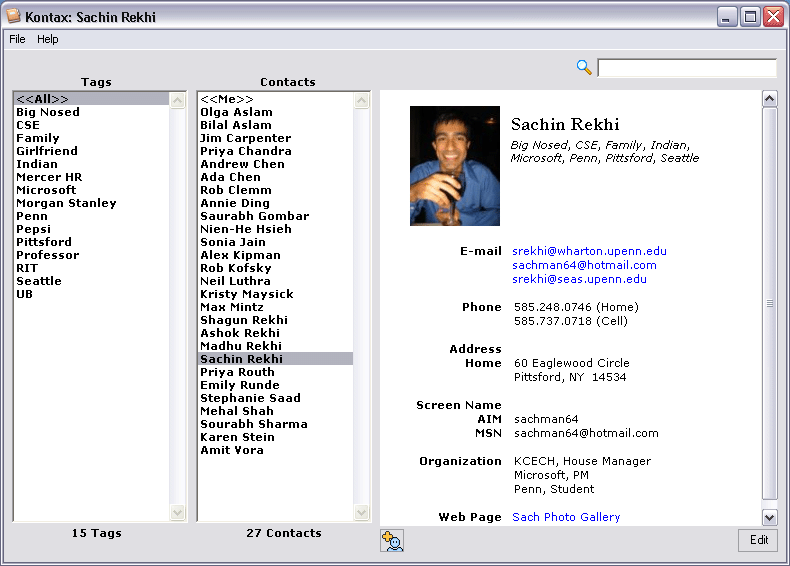790x566 pixels.
Task: Click the Contacts list scroll down arrow
Action: pyautogui.click(x=362, y=513)
